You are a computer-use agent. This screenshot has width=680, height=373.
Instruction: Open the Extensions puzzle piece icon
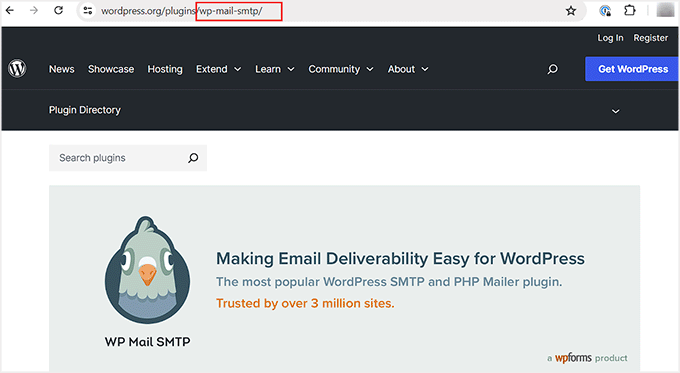pos(630,10)
